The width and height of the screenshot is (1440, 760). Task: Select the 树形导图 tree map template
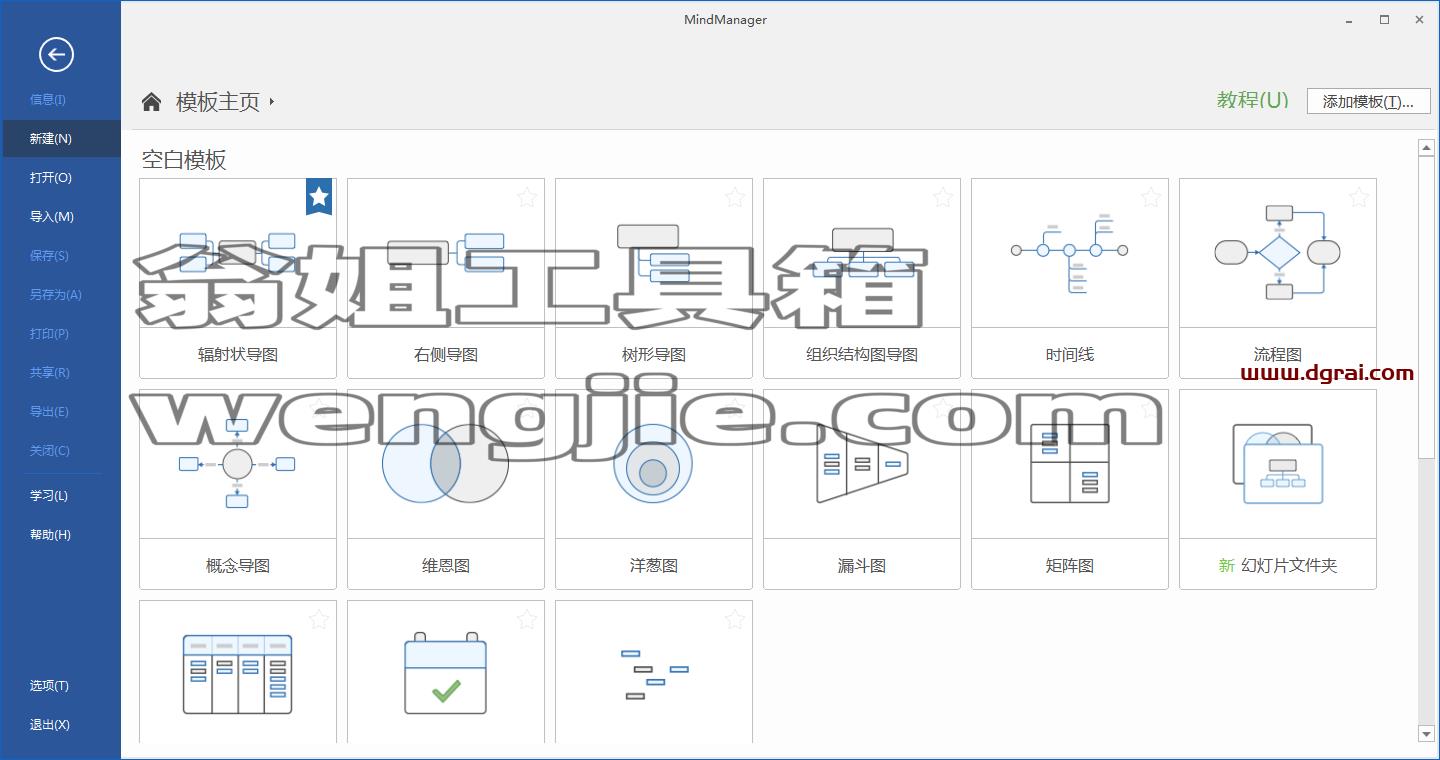(x=654, y=278)
